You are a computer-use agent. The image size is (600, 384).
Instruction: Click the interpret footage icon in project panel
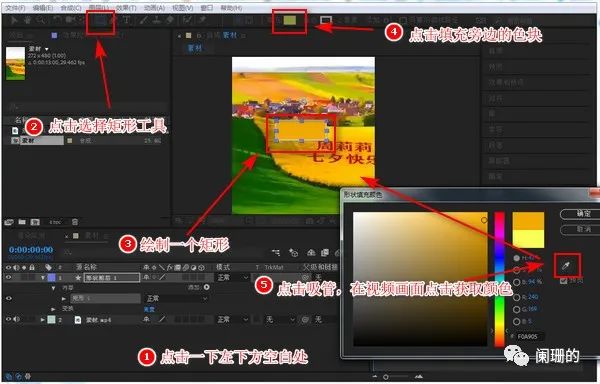click(9, 222)
